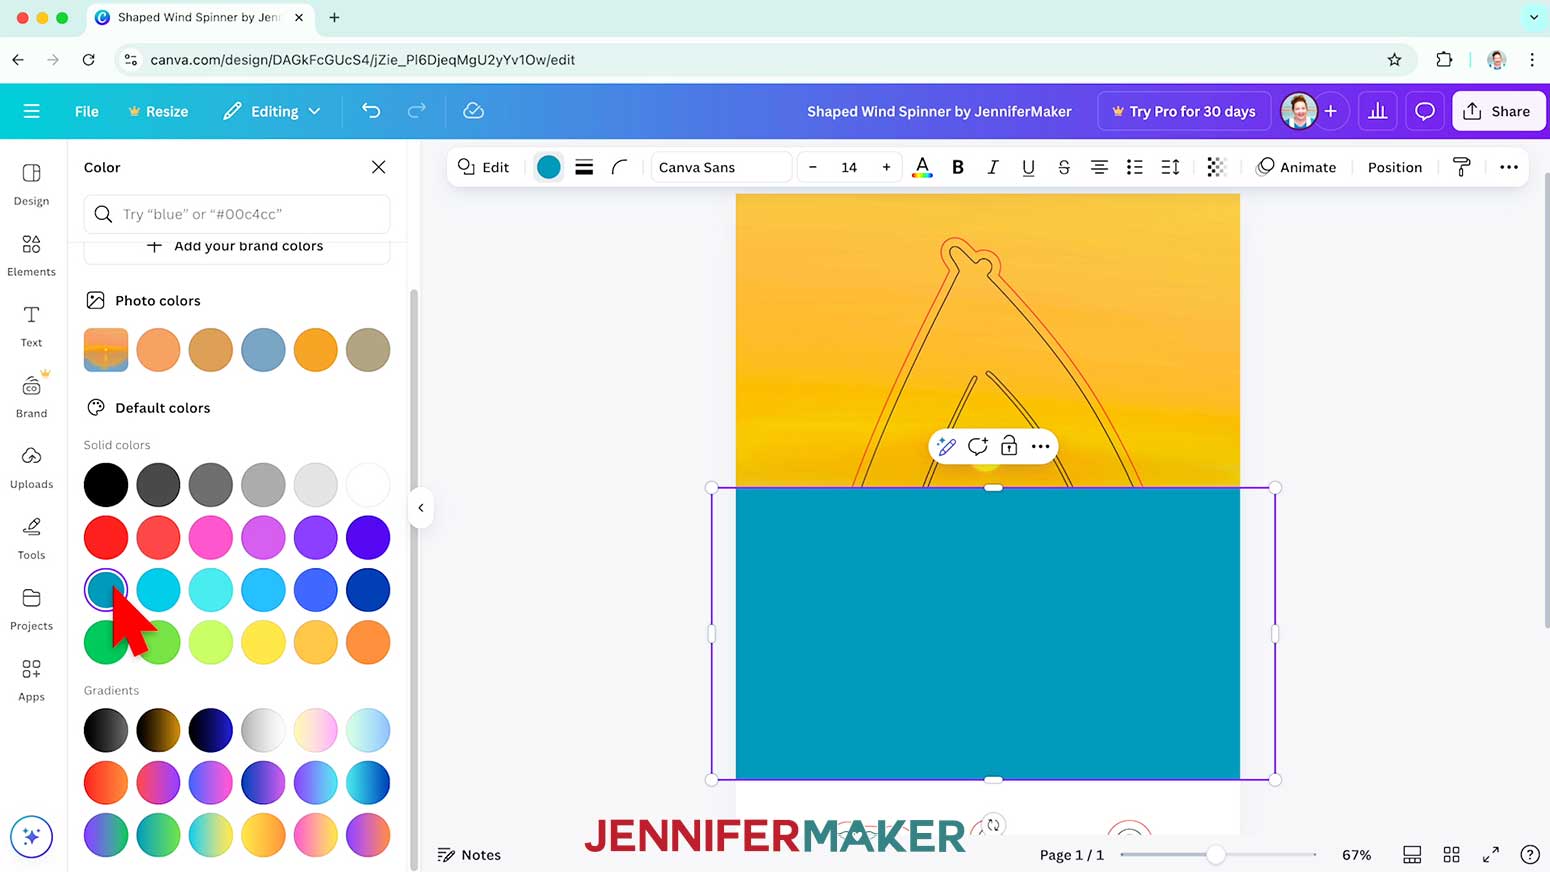The height and width of the screenshot is (872, 1550).
Task: Show pages thumbnail strip view
Action: click(x=1412, y=855)
